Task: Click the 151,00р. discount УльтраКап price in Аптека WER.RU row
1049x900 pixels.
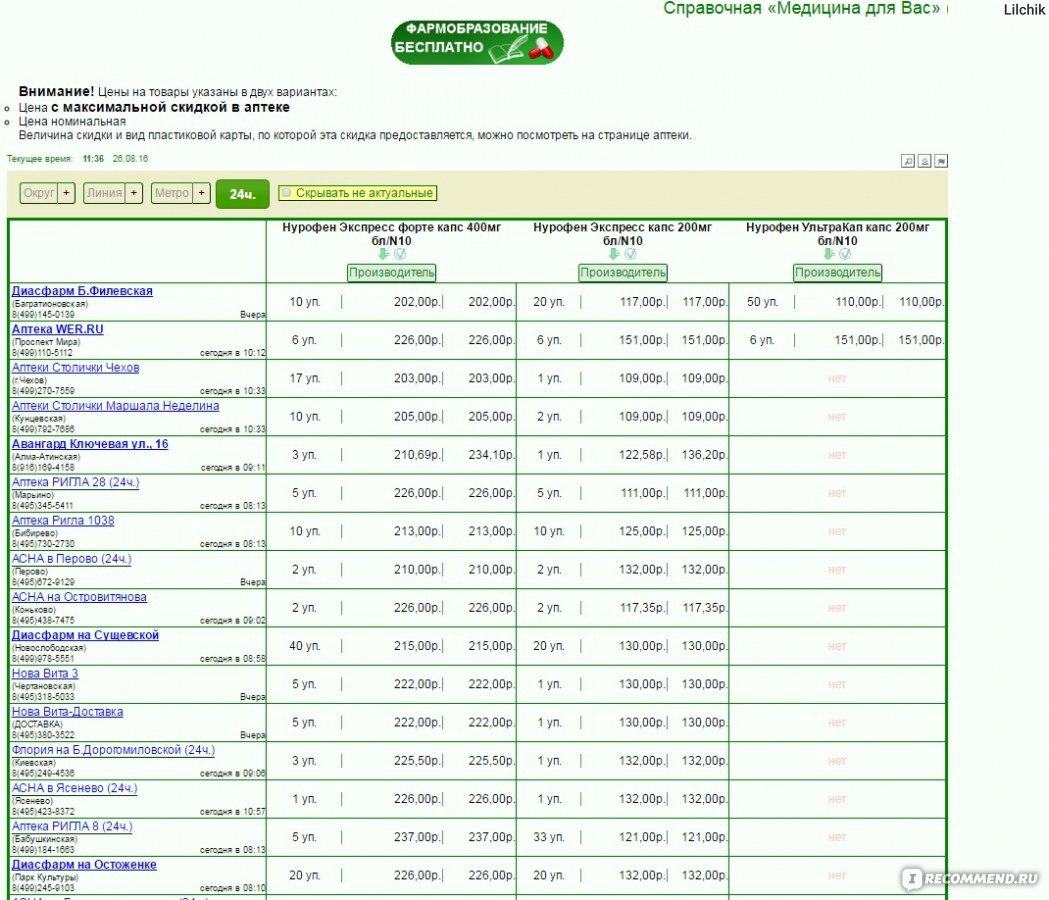Action: click(x=858, y=340)
